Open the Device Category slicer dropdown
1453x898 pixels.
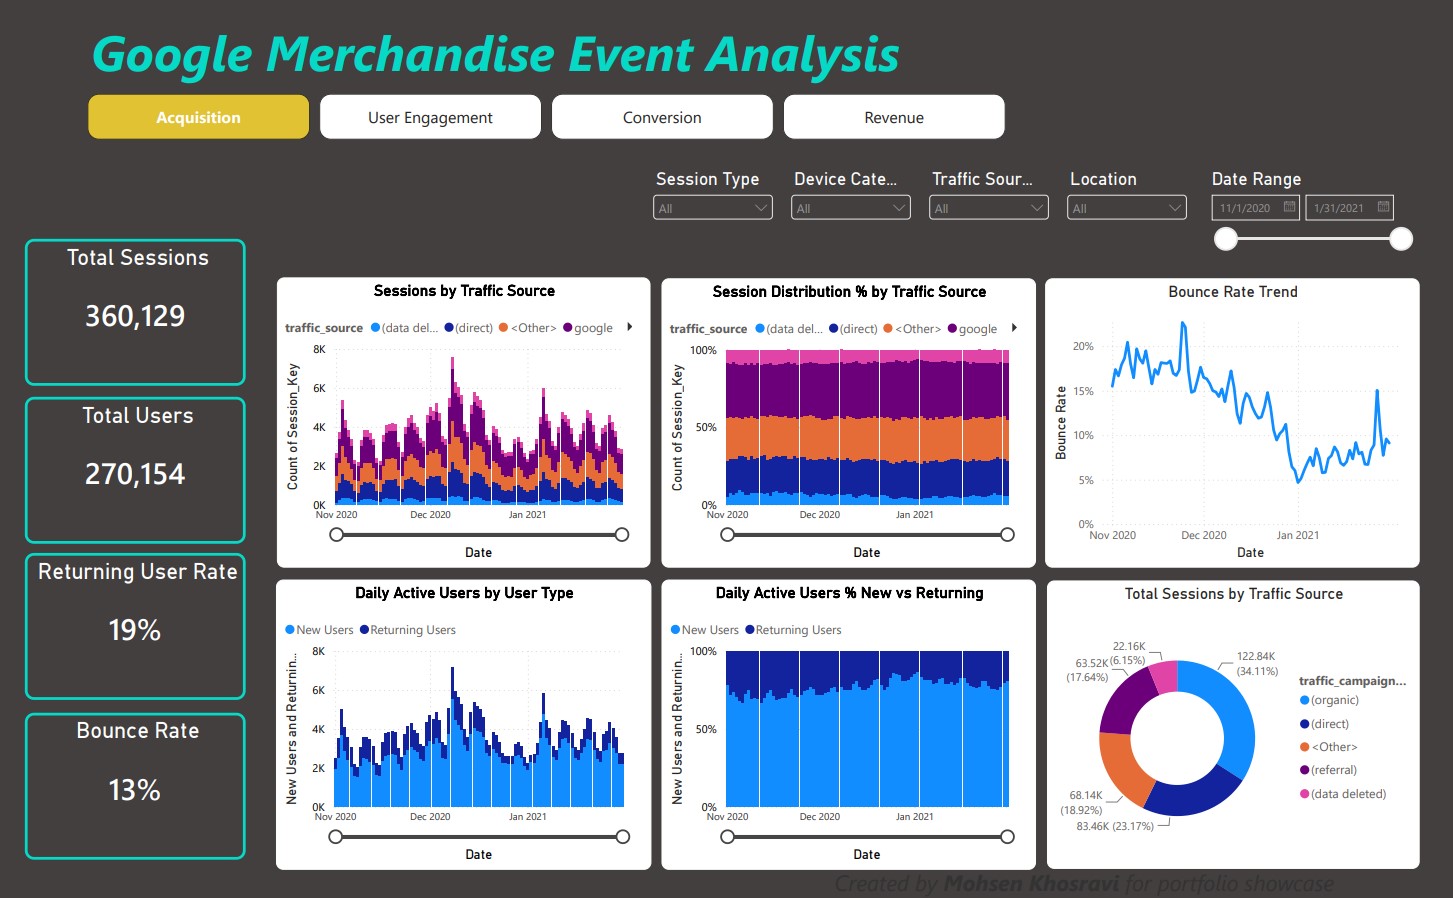pos(851,208)
